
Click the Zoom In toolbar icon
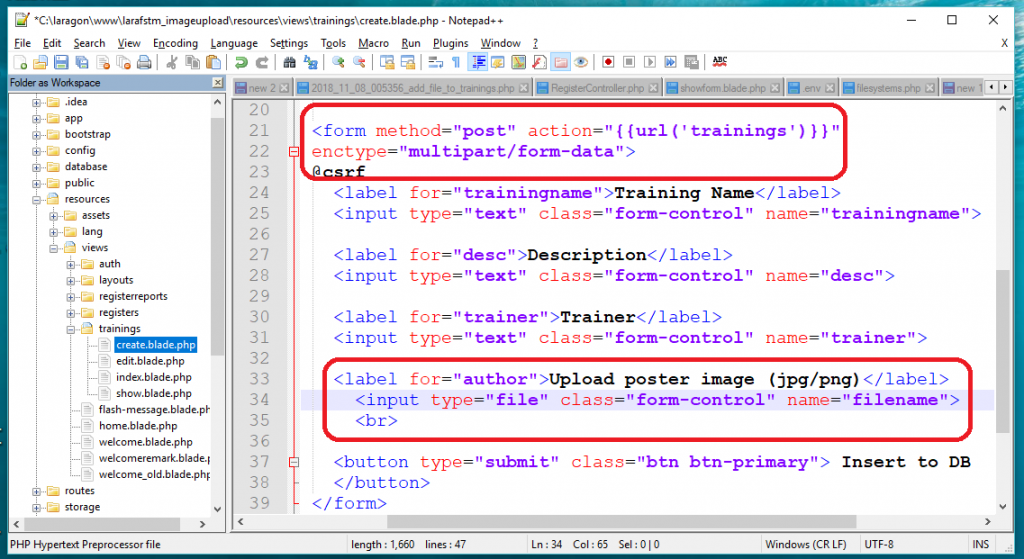338,62
